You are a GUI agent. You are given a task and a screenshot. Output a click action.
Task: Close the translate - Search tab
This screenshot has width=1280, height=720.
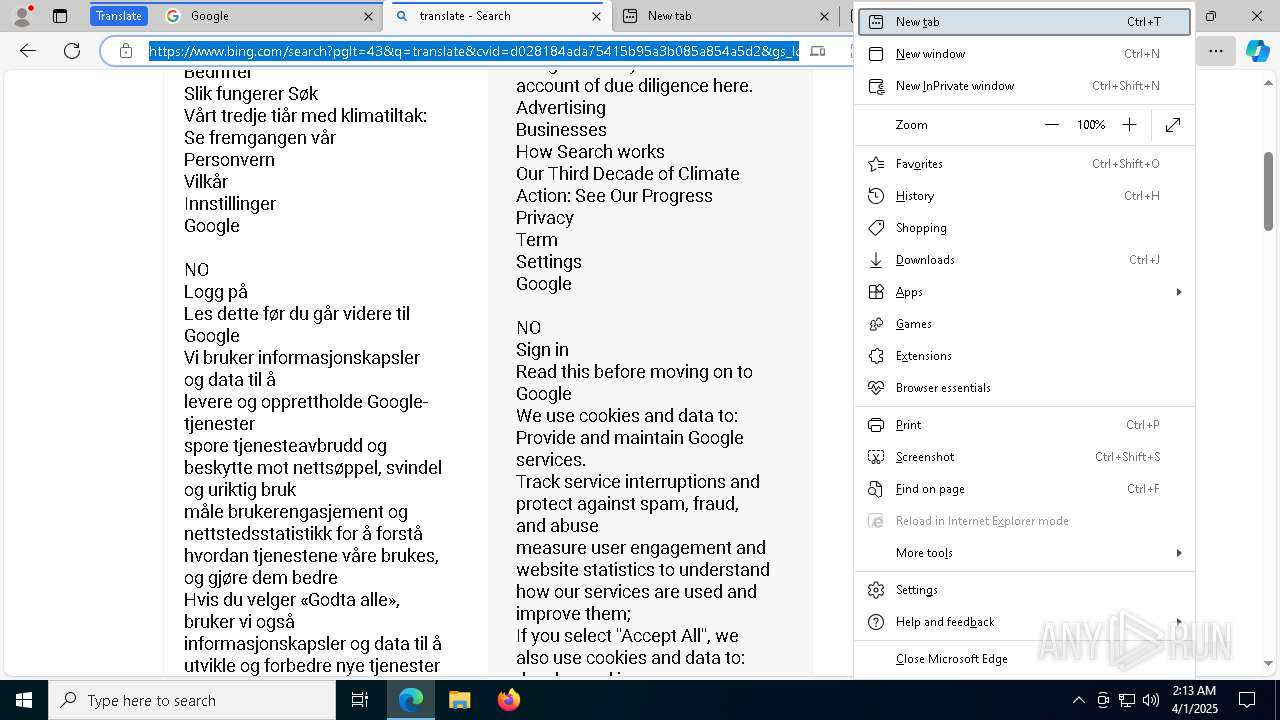[x=597, y=16]
